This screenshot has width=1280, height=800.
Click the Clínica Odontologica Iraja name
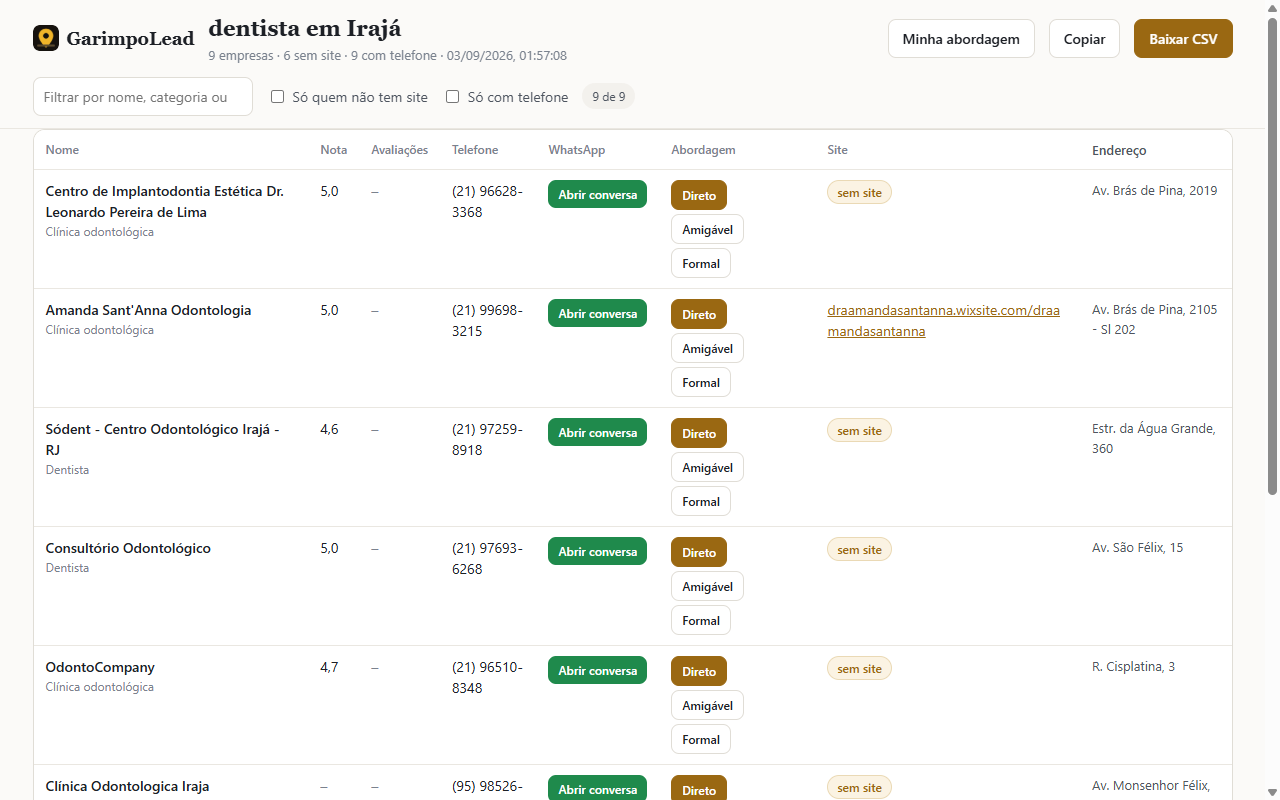pyautogui.click(x=127, y=786)
